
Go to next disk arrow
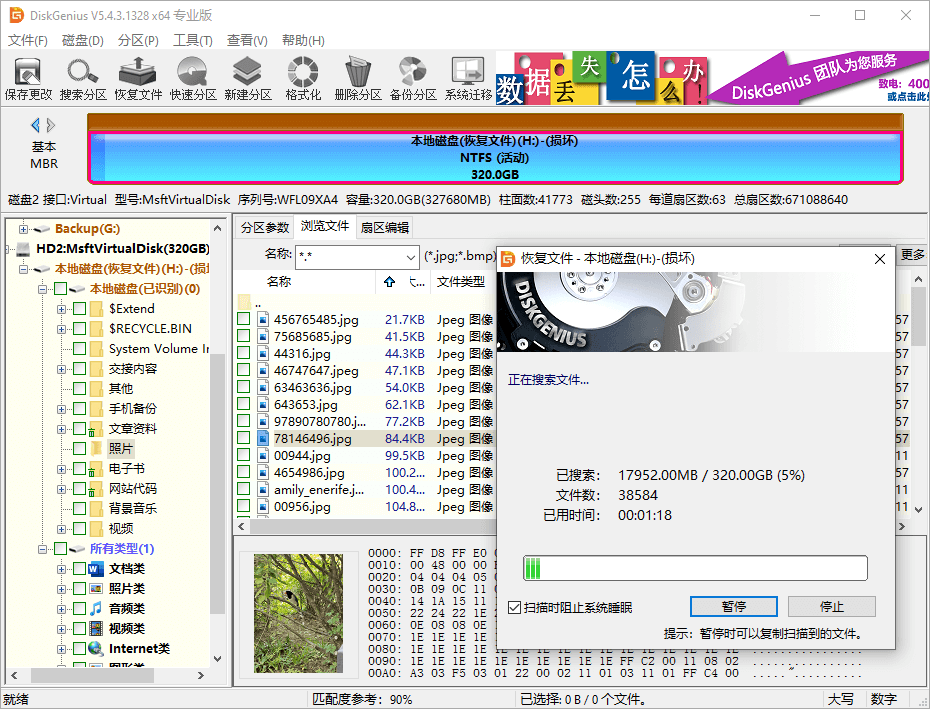(51, 125)
